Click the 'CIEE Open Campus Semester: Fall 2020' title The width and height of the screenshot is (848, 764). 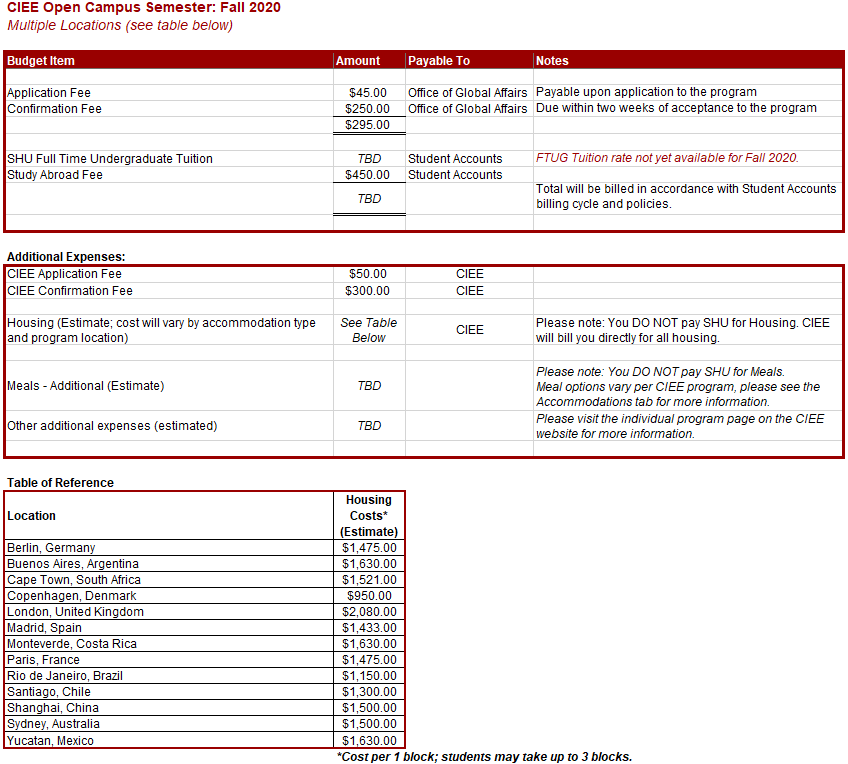point(144,8)
